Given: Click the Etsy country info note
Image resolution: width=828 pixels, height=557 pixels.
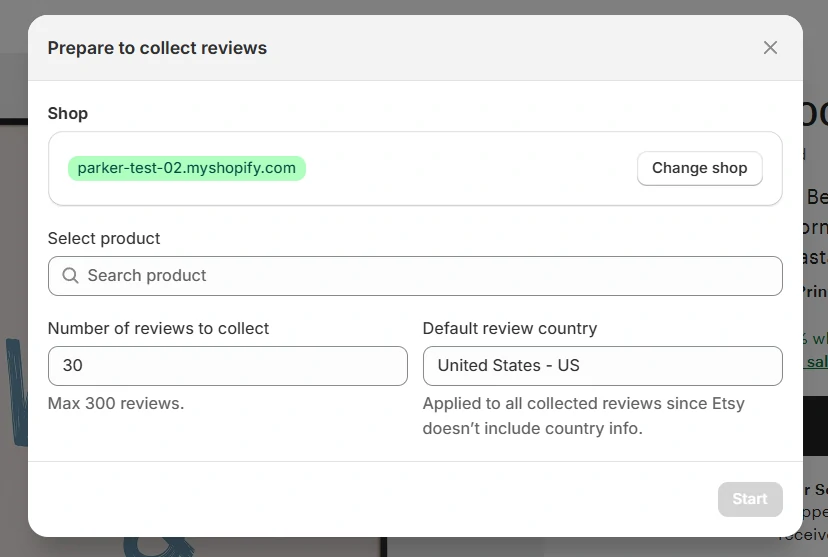Looking at the screenshot, I should pyautogui.click(x=584, y=416).
